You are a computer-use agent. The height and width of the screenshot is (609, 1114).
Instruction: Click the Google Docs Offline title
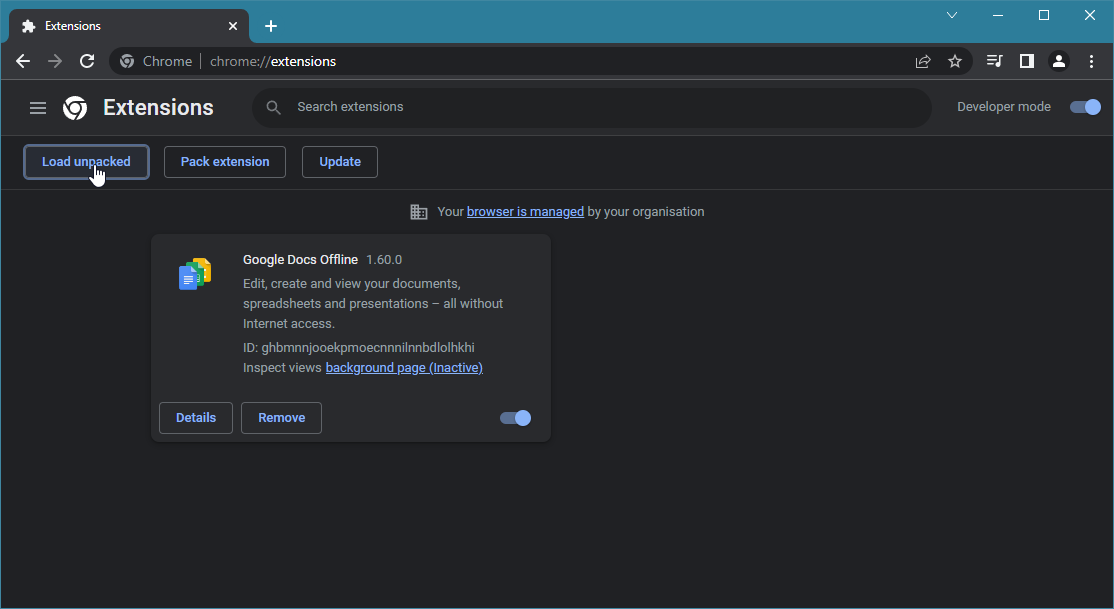301,259
